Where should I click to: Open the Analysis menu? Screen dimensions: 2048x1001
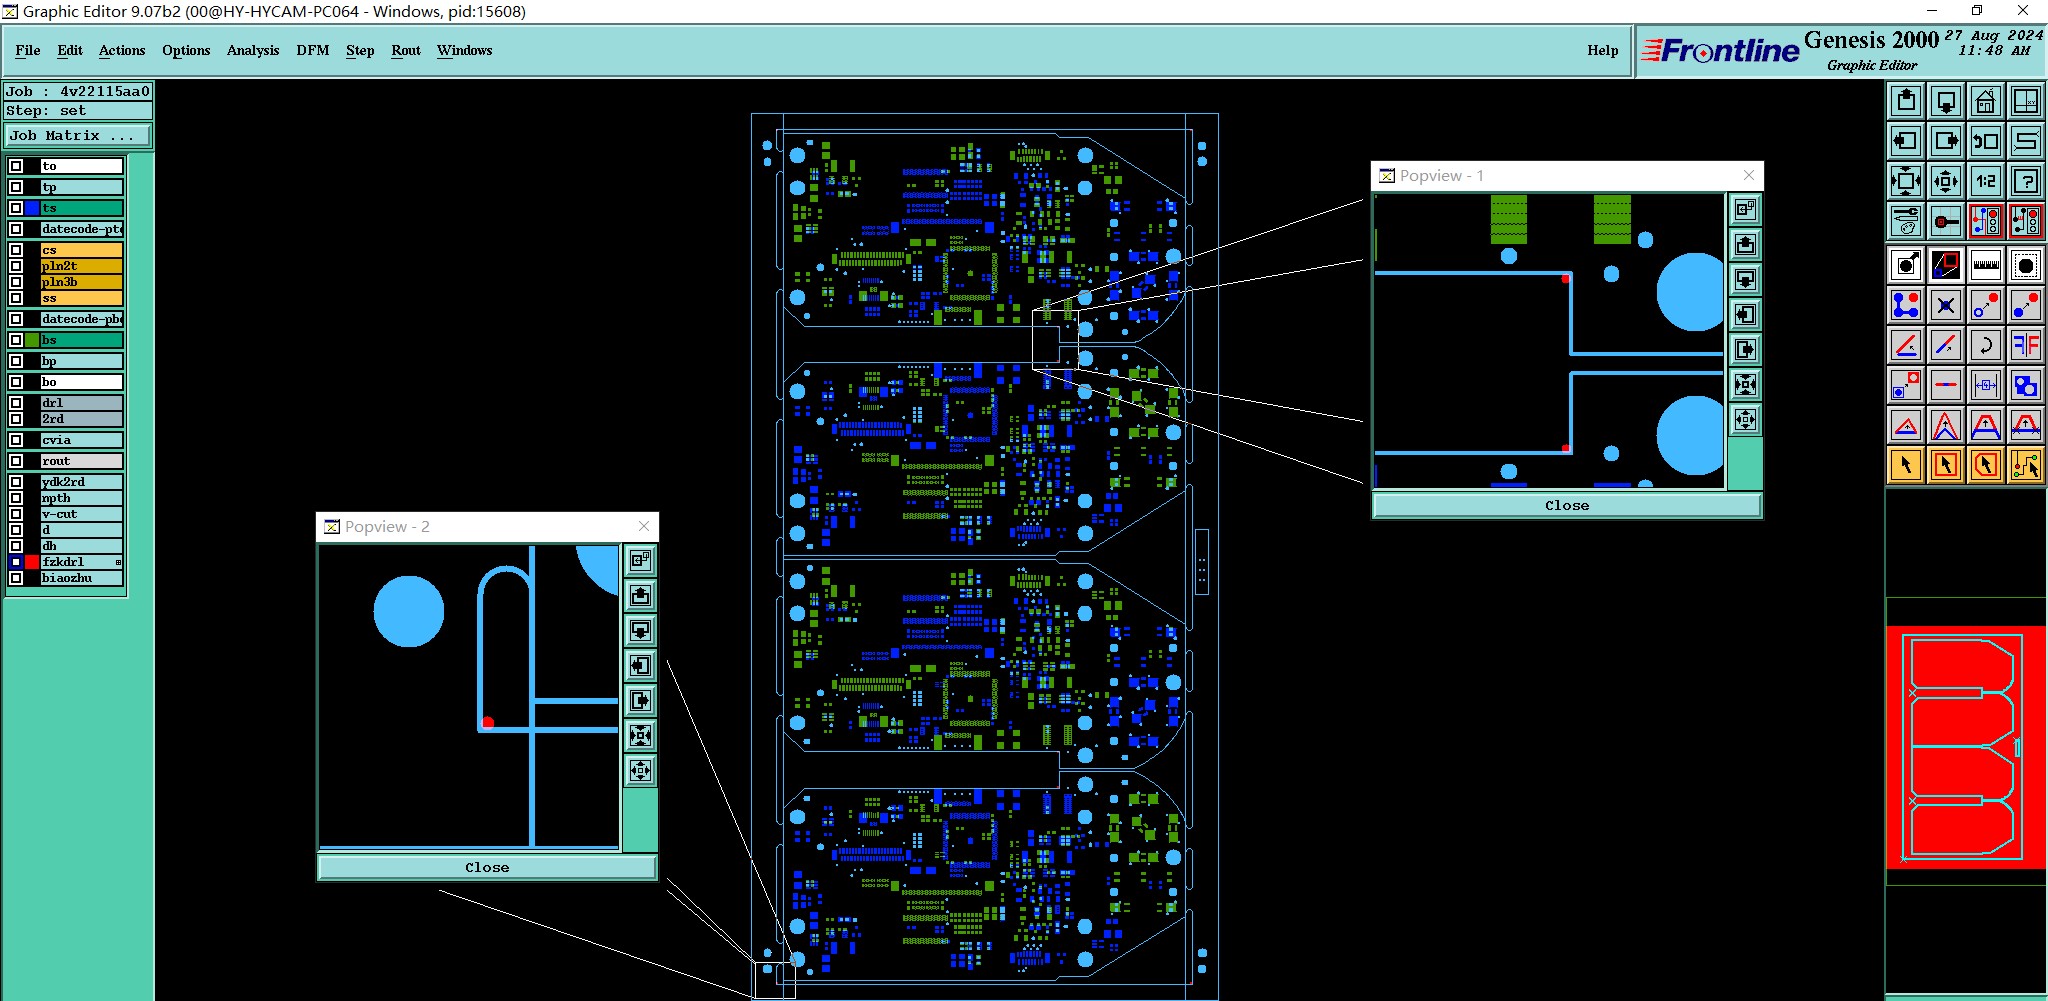tap(253, 50)
